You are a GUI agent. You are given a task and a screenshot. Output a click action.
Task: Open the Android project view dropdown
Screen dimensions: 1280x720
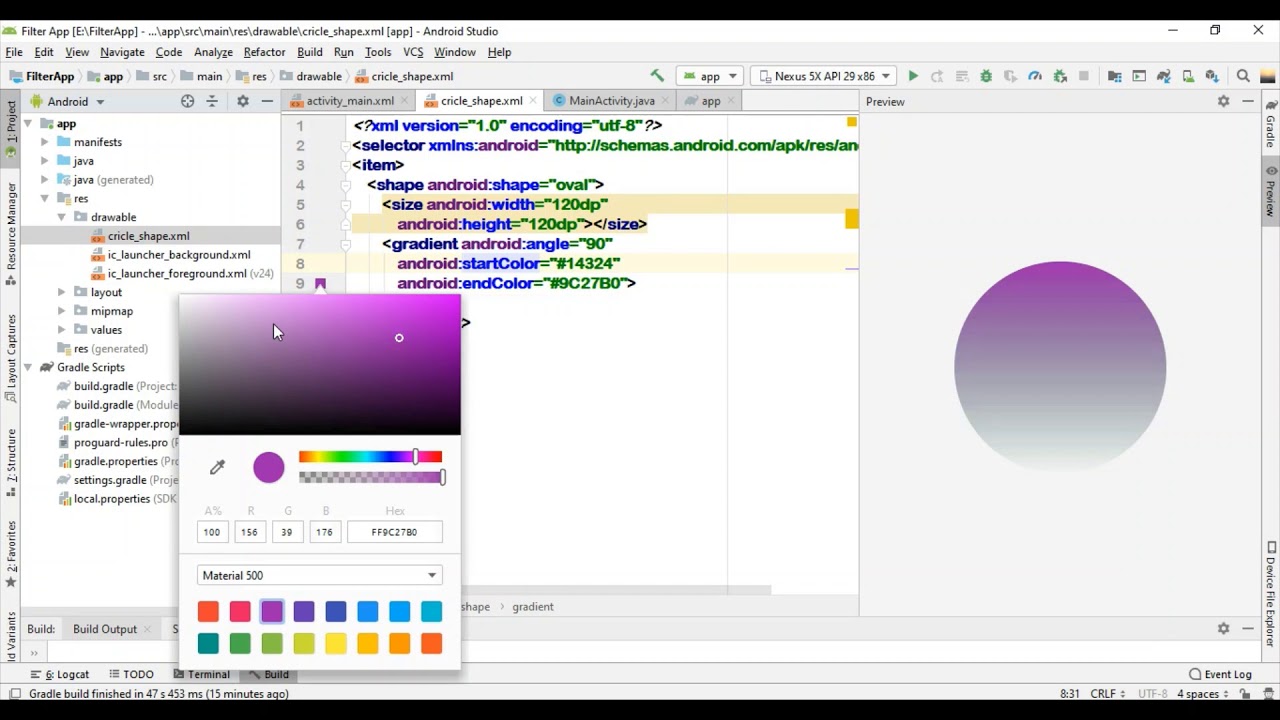coord(69,101)
